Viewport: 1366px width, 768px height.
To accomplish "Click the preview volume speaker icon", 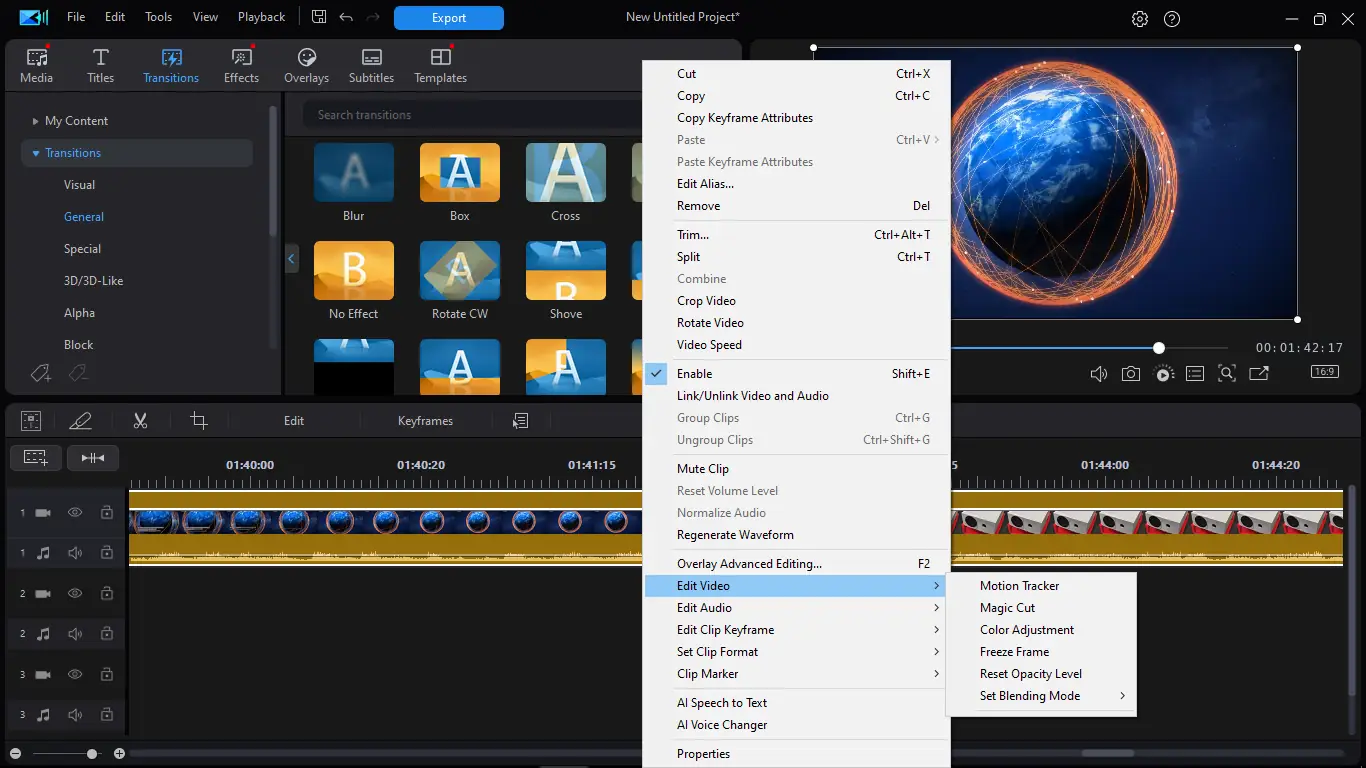I will [1098, 374].
